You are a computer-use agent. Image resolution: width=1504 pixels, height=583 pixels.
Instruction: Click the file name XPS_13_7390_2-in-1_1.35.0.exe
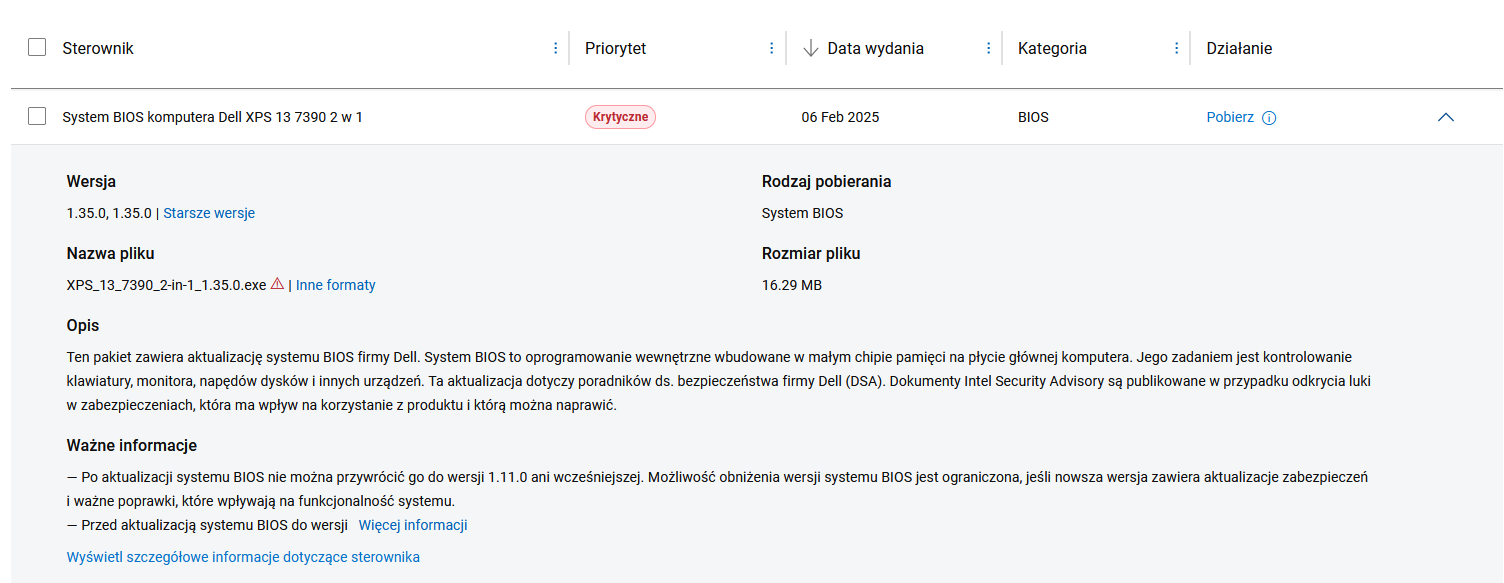[167, 285]
